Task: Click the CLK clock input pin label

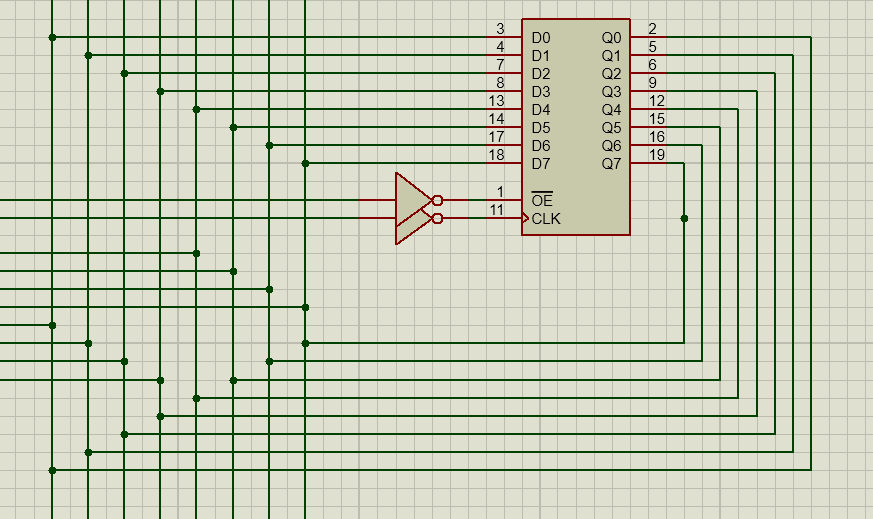Action: click(546, 218)
